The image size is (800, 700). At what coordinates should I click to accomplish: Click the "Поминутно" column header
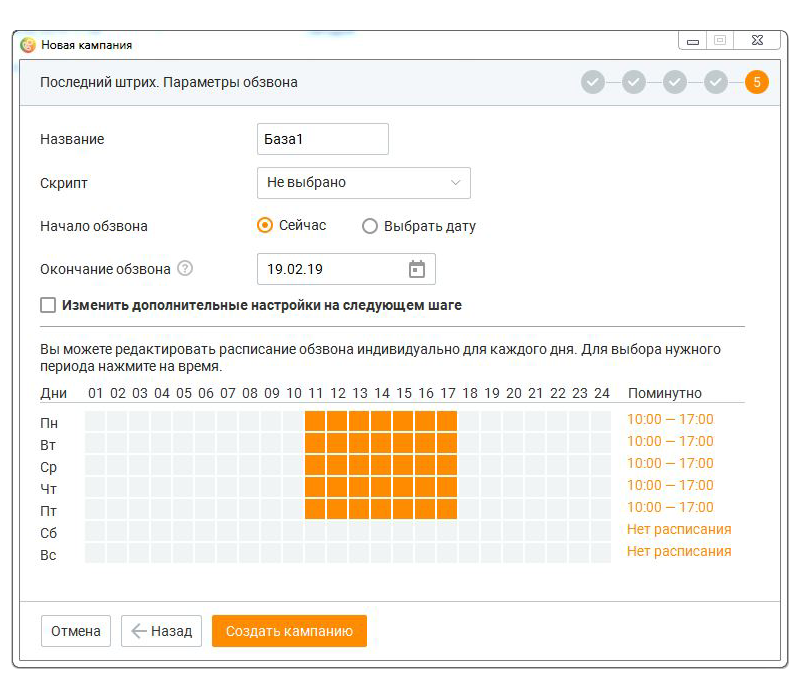click(x=664, y=393)
